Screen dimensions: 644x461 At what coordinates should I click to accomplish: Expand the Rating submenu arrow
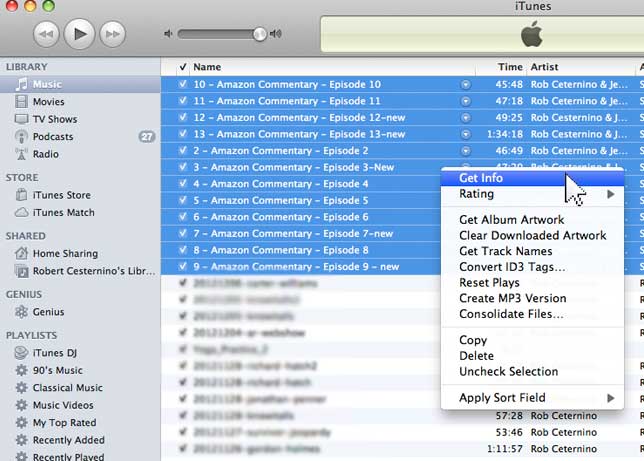611,194
